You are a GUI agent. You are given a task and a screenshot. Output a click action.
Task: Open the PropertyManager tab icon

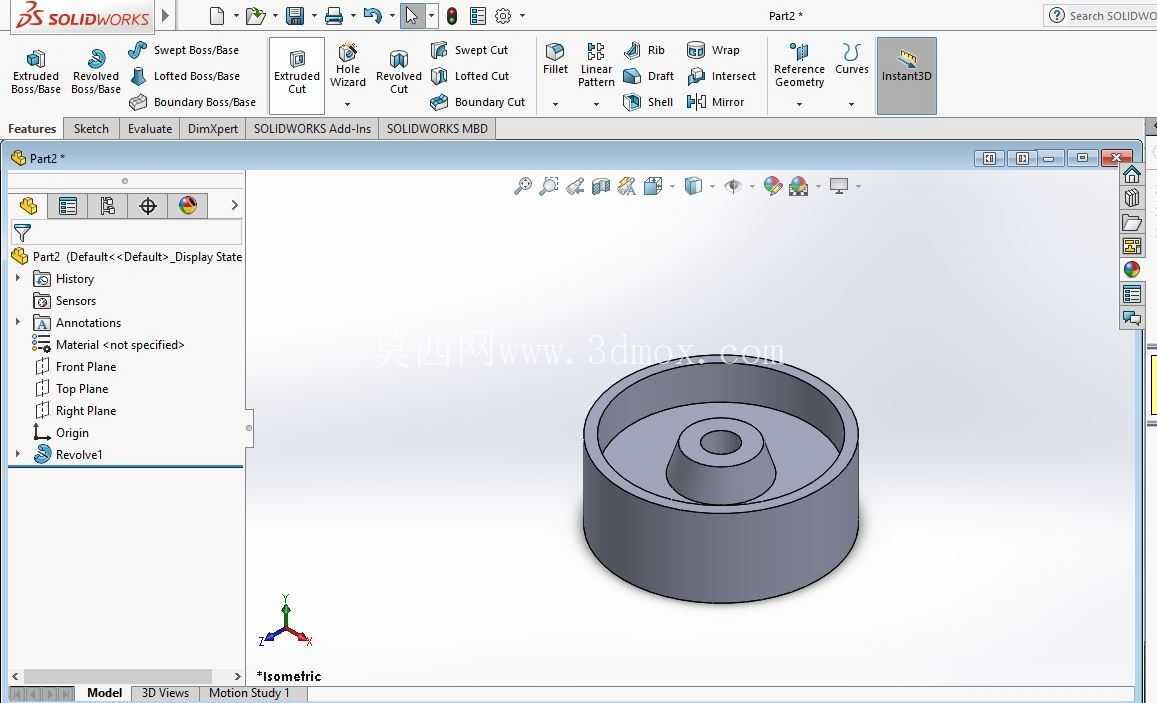click(68, 206)
